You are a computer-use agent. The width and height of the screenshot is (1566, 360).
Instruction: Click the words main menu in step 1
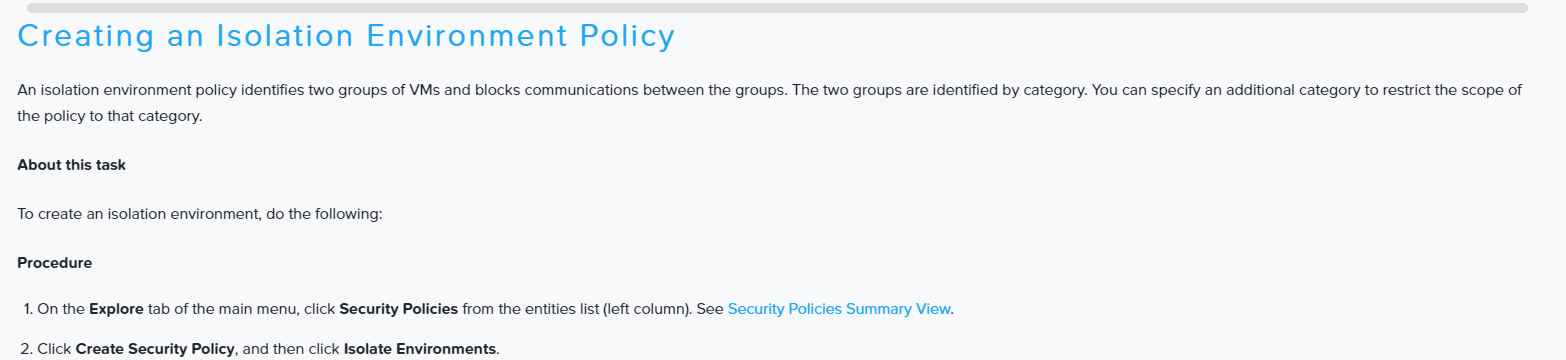click(262, 309)
